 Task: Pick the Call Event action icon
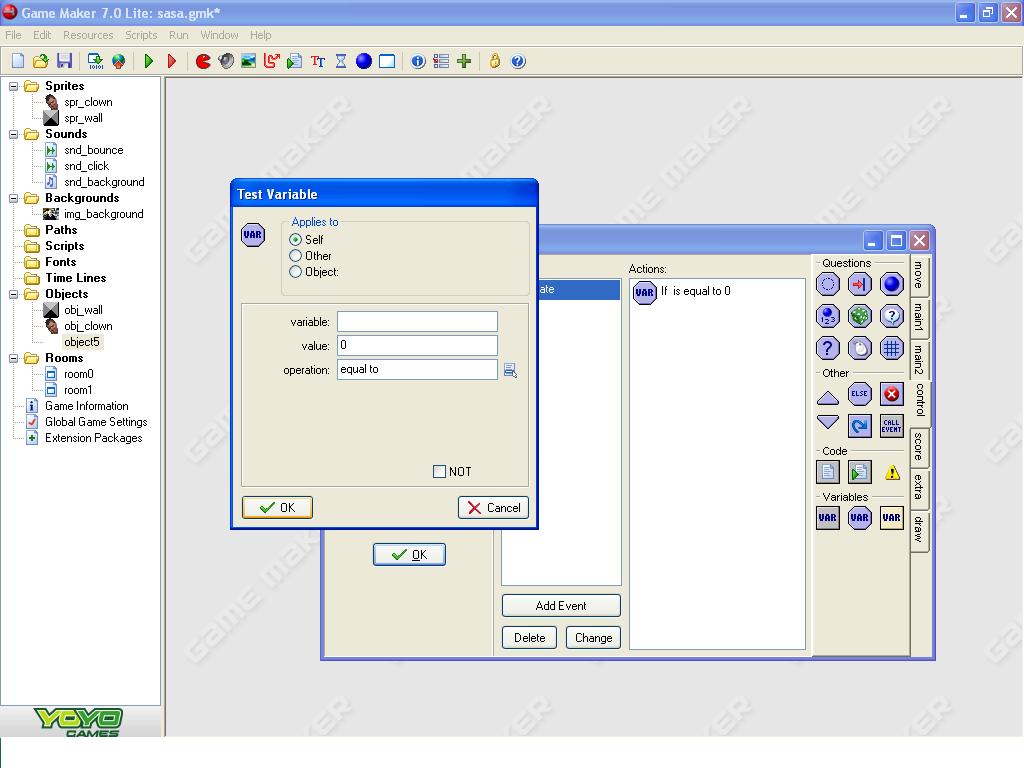point(891,426)
